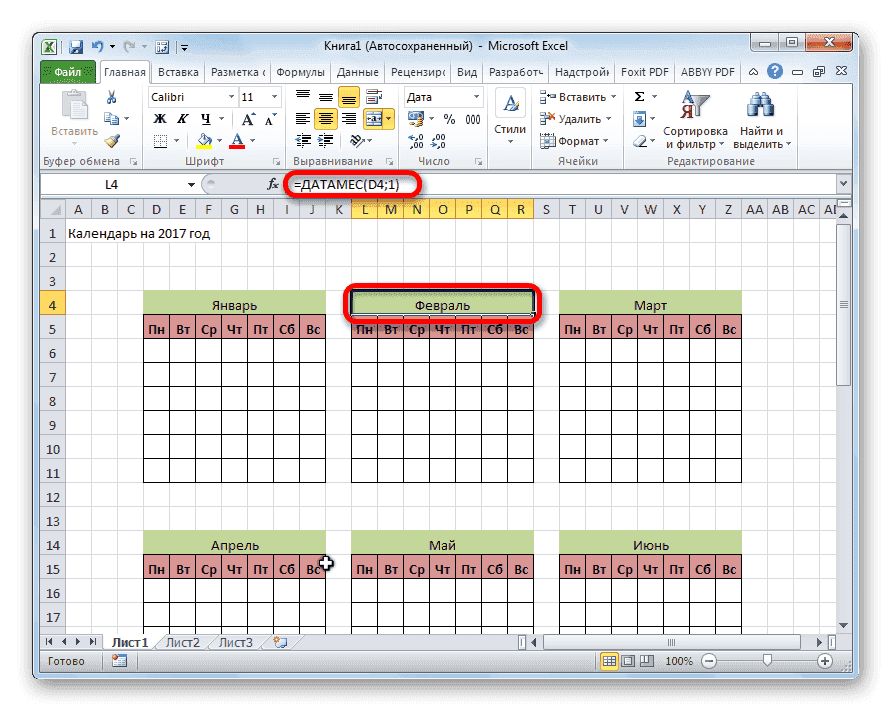892x712 pixels.
Task: Zoom in with the plus on the zoom slider
Action: [x=825, y=661]
